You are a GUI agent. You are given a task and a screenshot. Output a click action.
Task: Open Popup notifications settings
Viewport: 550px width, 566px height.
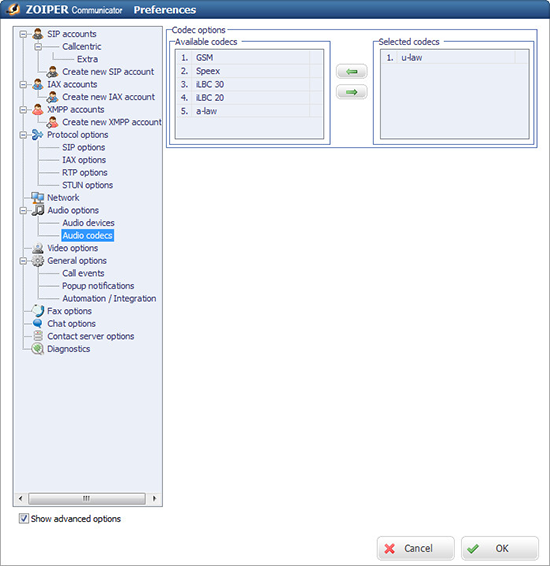point(98,286)
